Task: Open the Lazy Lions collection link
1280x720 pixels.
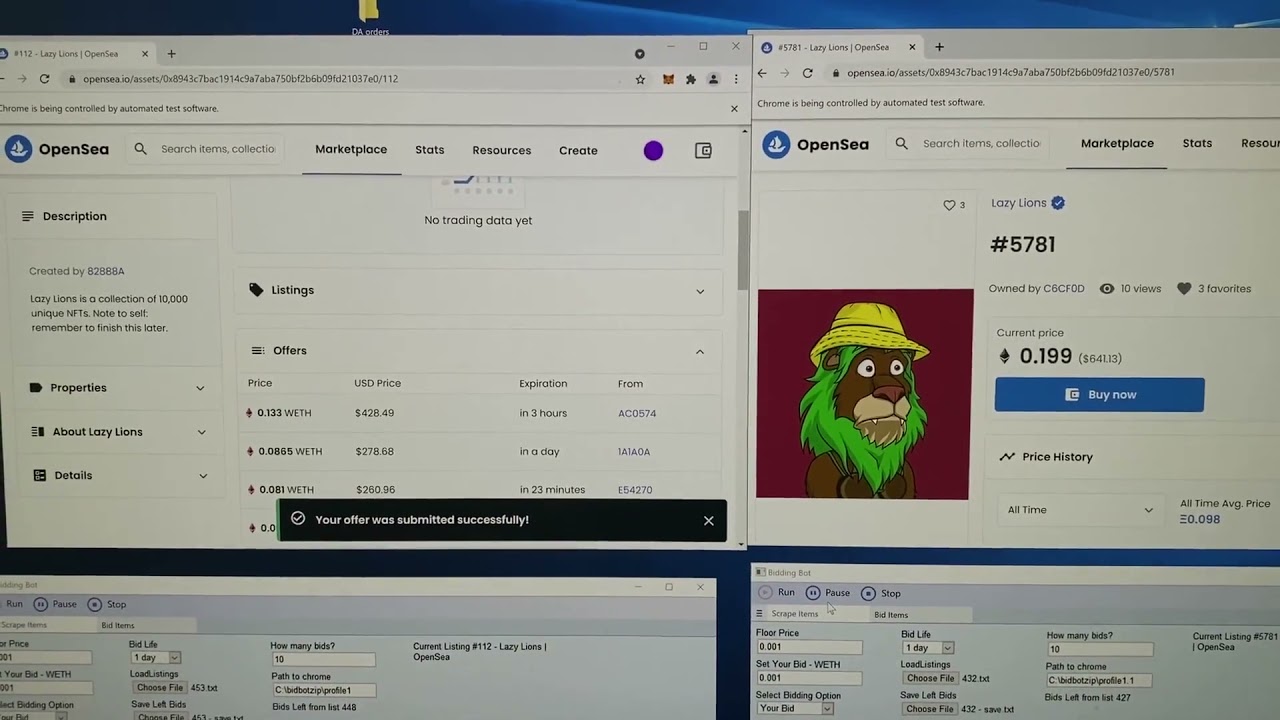Action: click(x=1018, y=203)
